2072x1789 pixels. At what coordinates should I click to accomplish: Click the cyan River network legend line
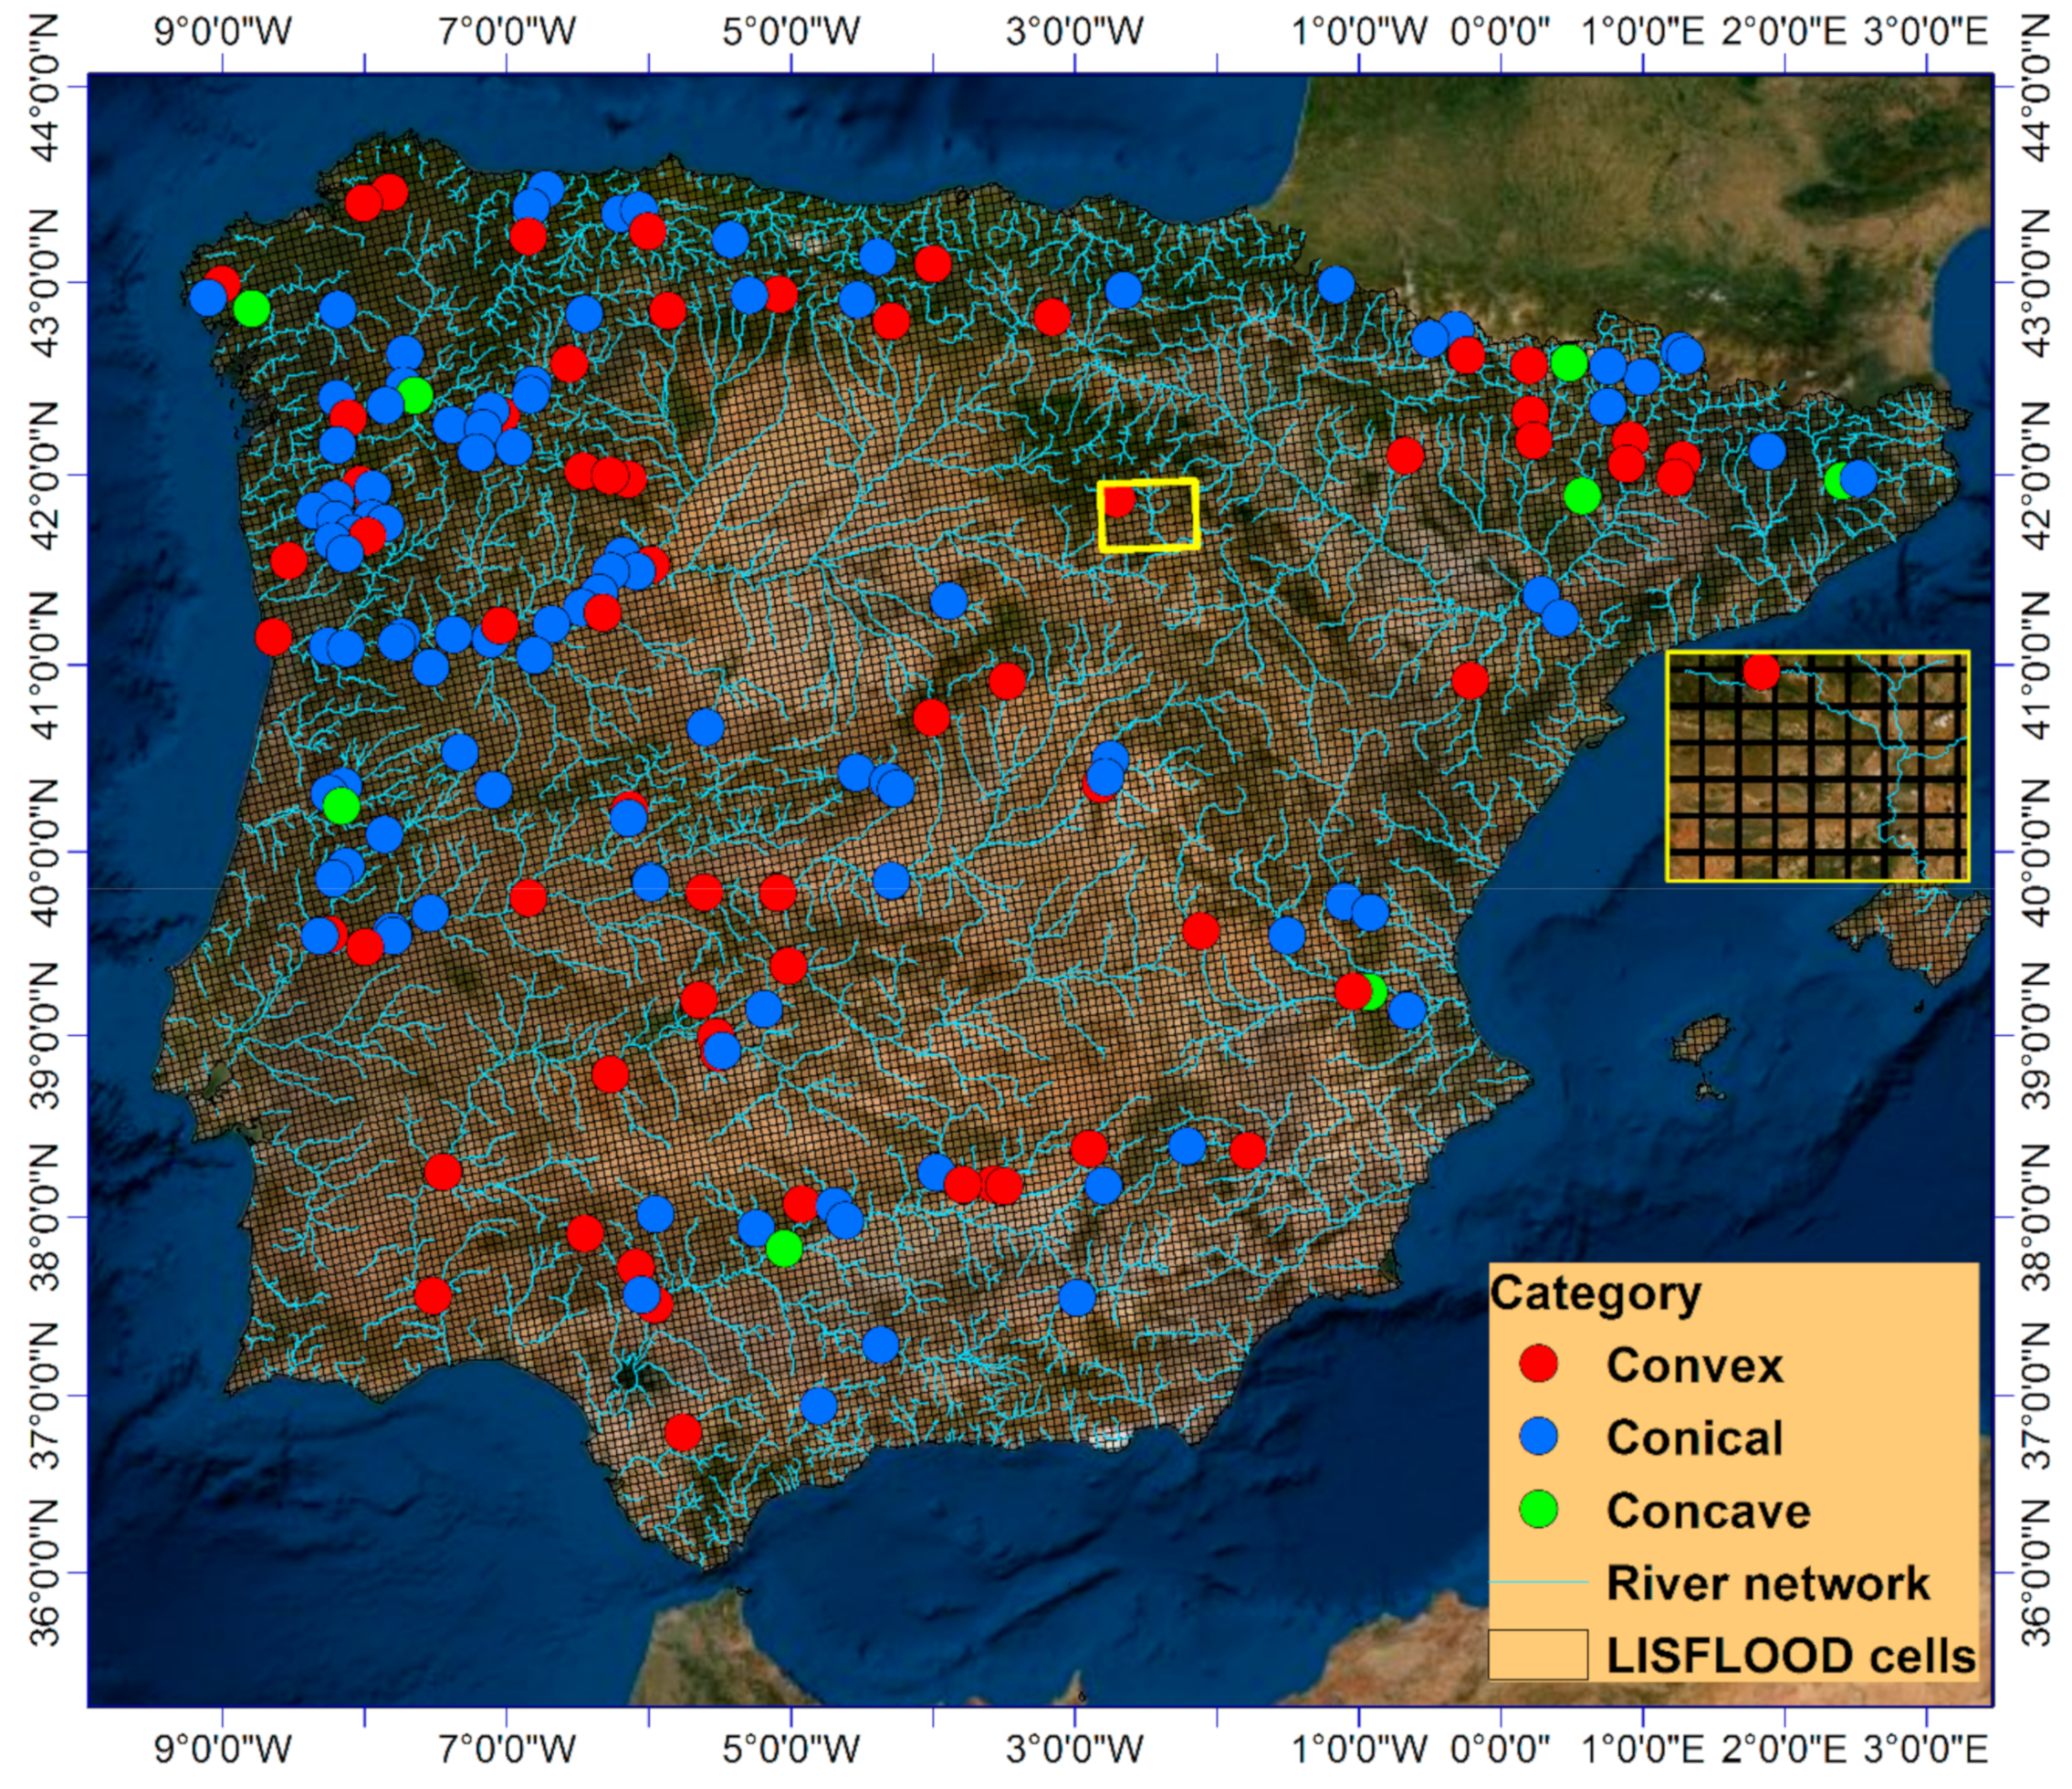(x=1538, y=1582)
